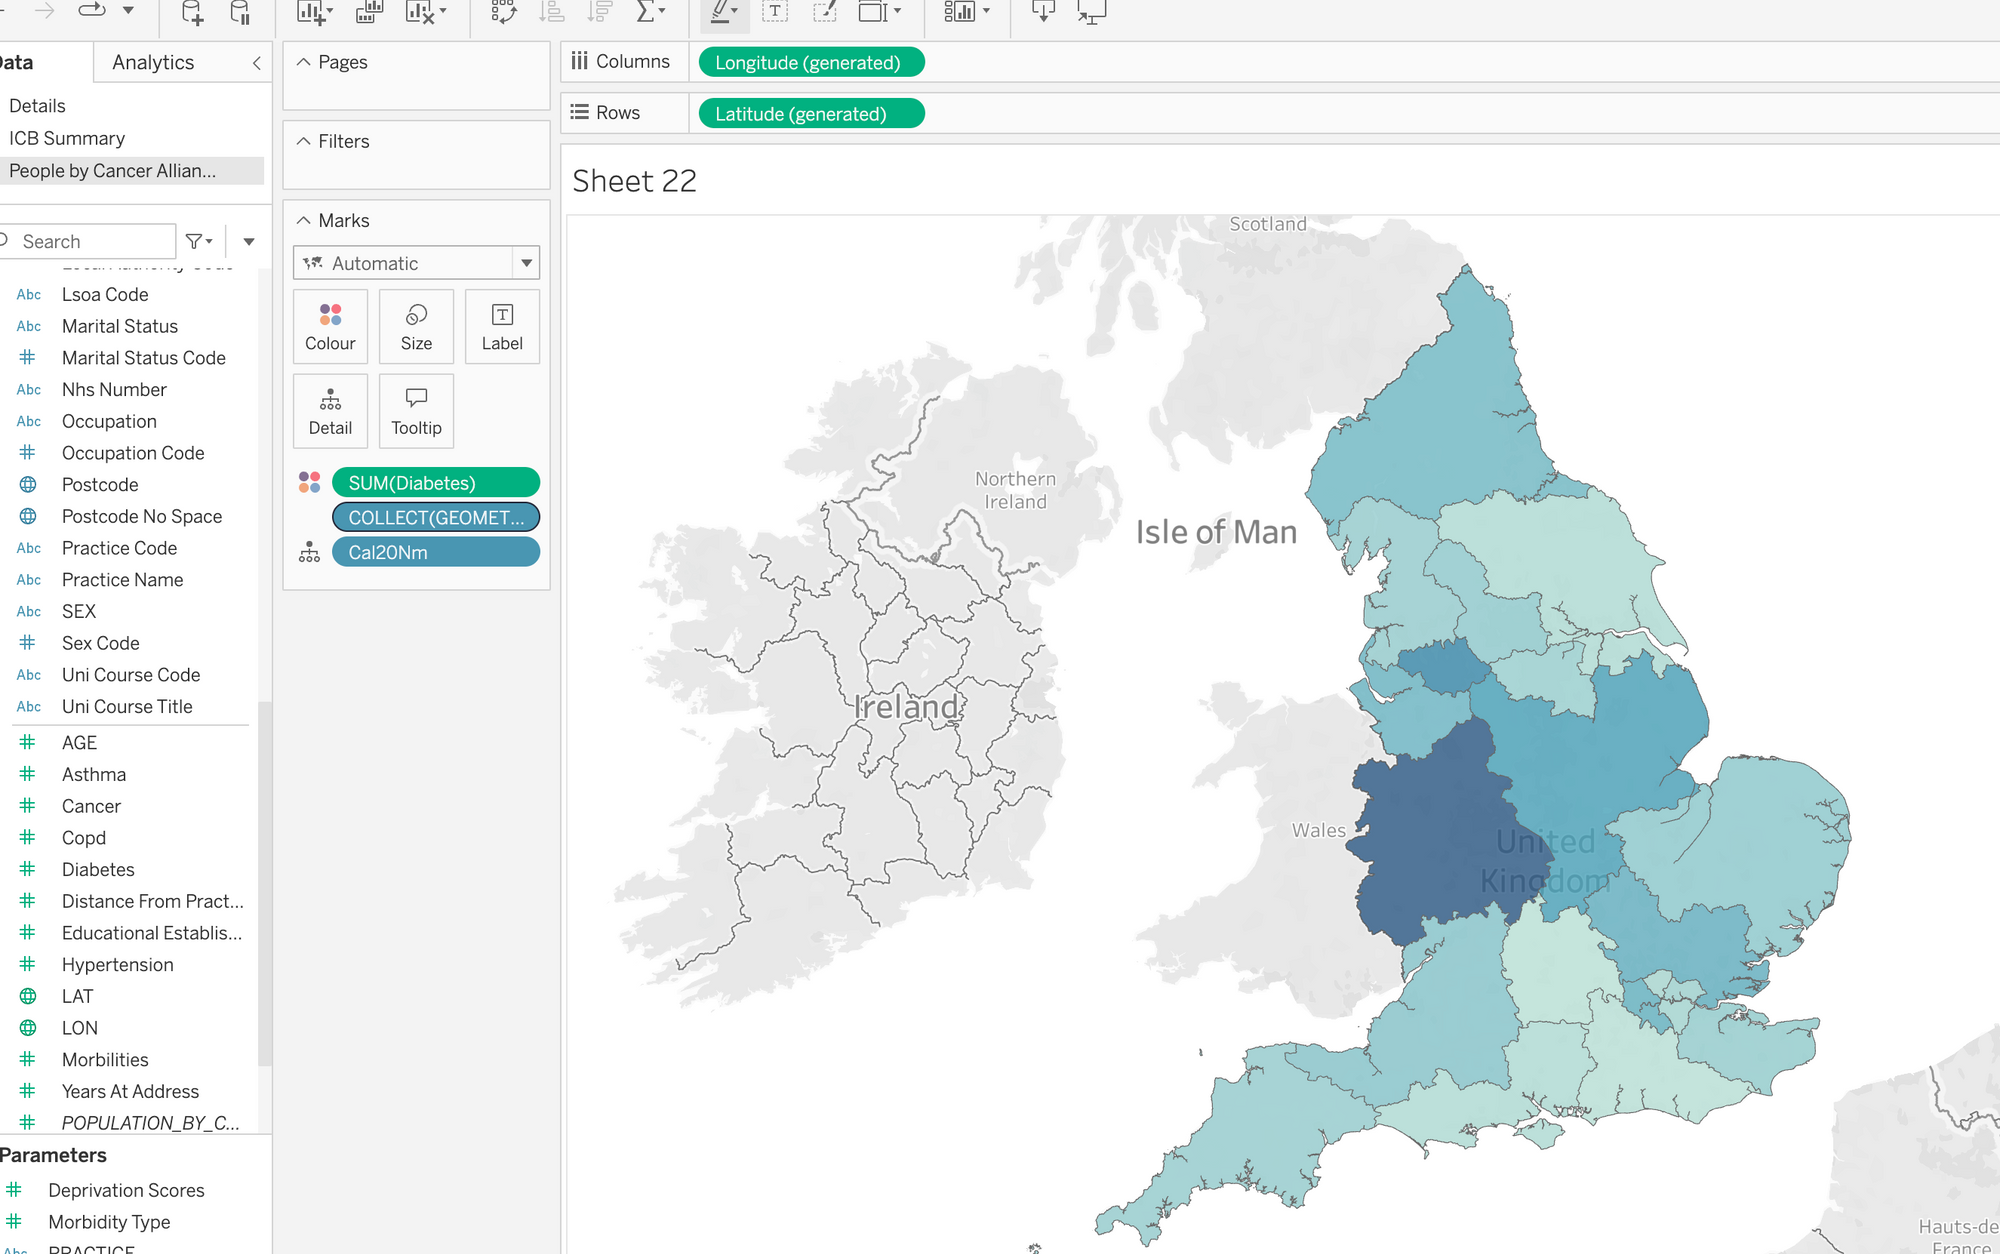Click the SUM(Diabetes) colour pill
This screenshot has height=1254, width=2000.
click(435, 483)
